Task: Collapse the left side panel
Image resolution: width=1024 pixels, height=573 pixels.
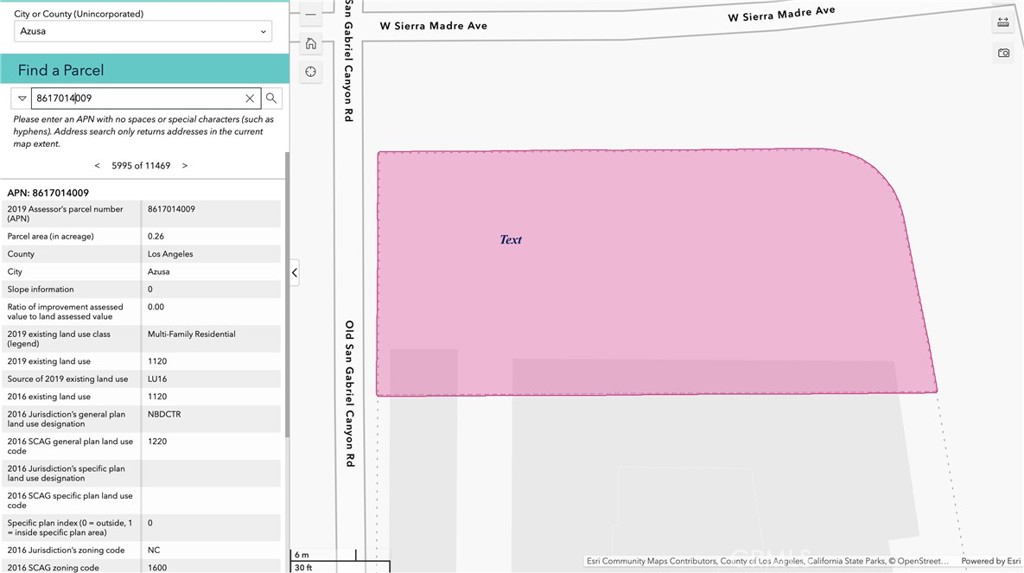Action: (x=294, y=272)
